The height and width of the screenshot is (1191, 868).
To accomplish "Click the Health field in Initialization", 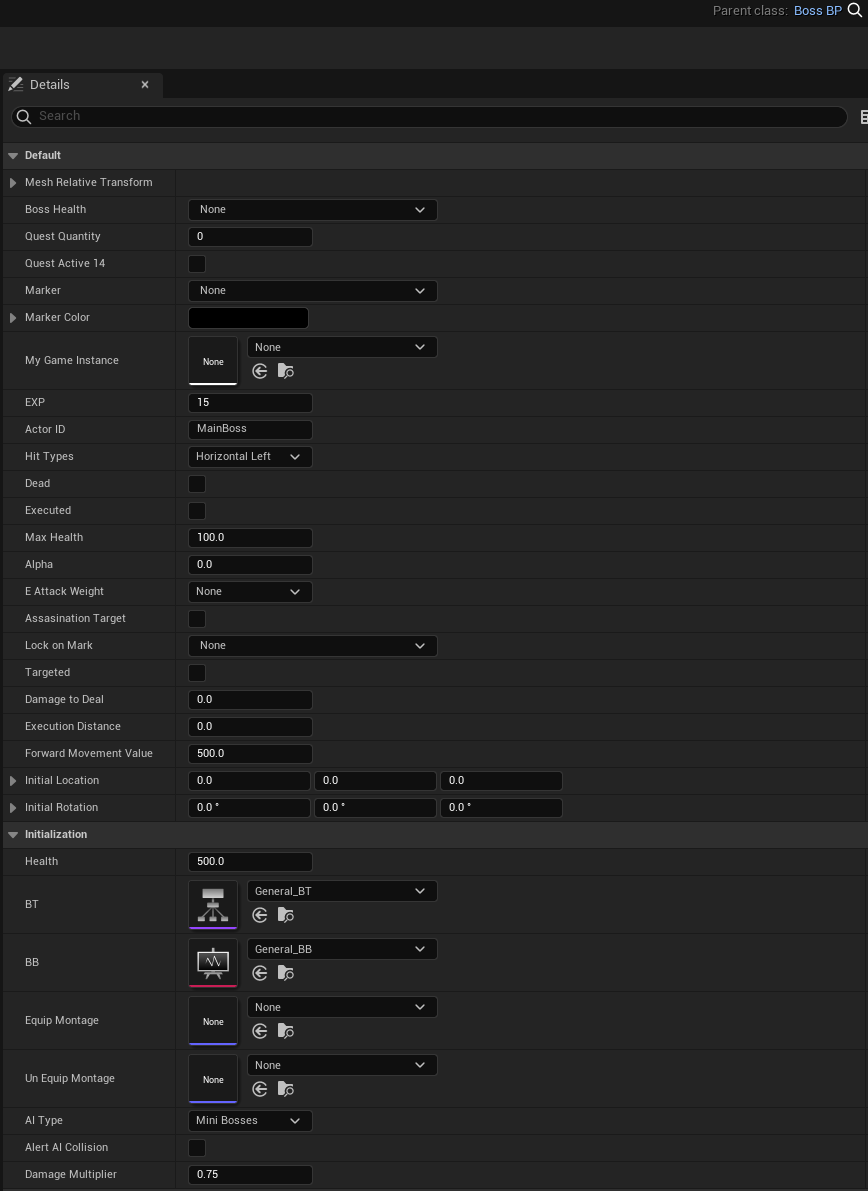I will (x=250, y=861).
